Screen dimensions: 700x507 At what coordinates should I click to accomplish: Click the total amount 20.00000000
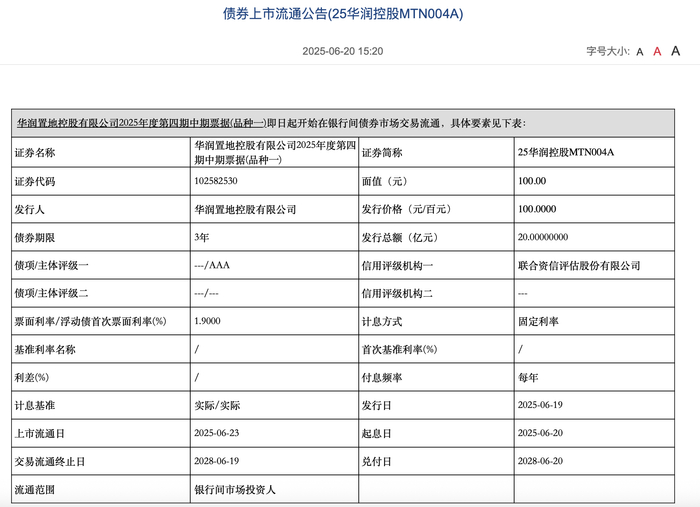(543, 237)
